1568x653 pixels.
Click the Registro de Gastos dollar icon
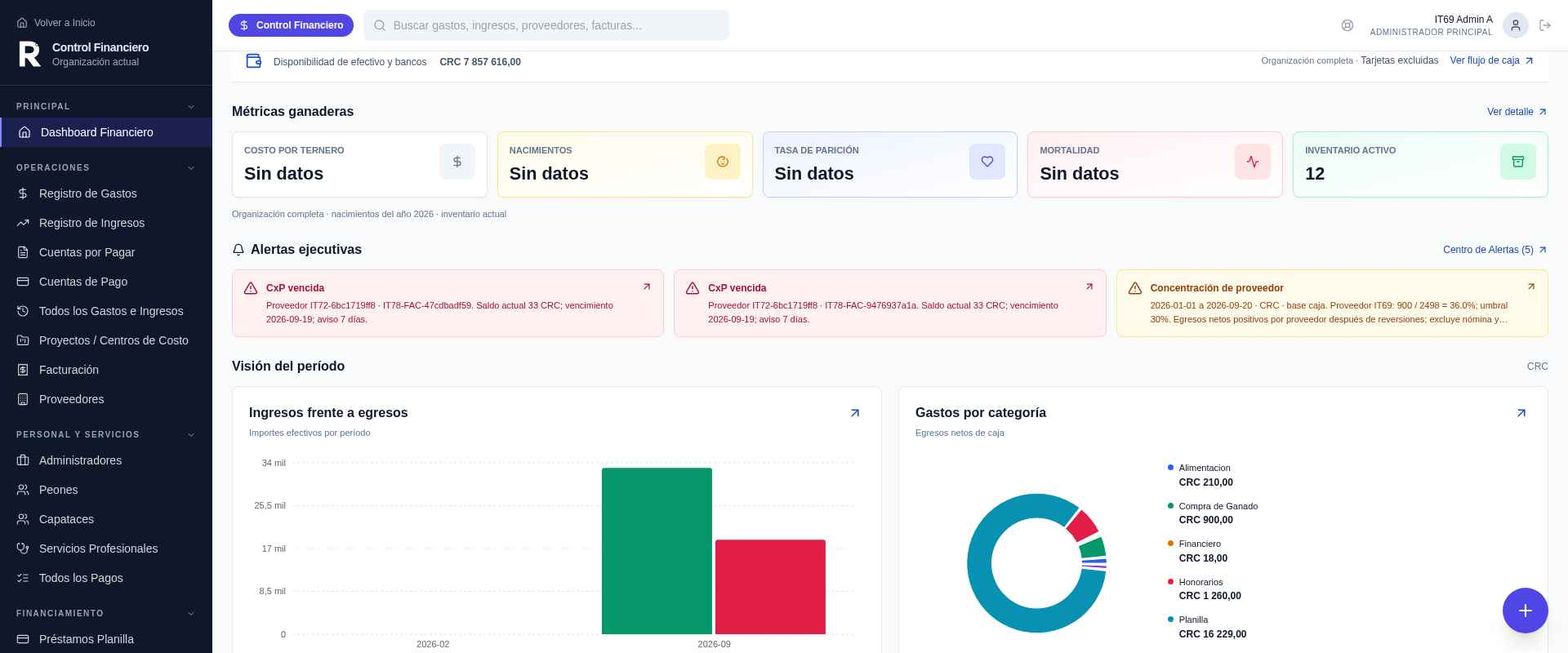click(x=23, y=194)
